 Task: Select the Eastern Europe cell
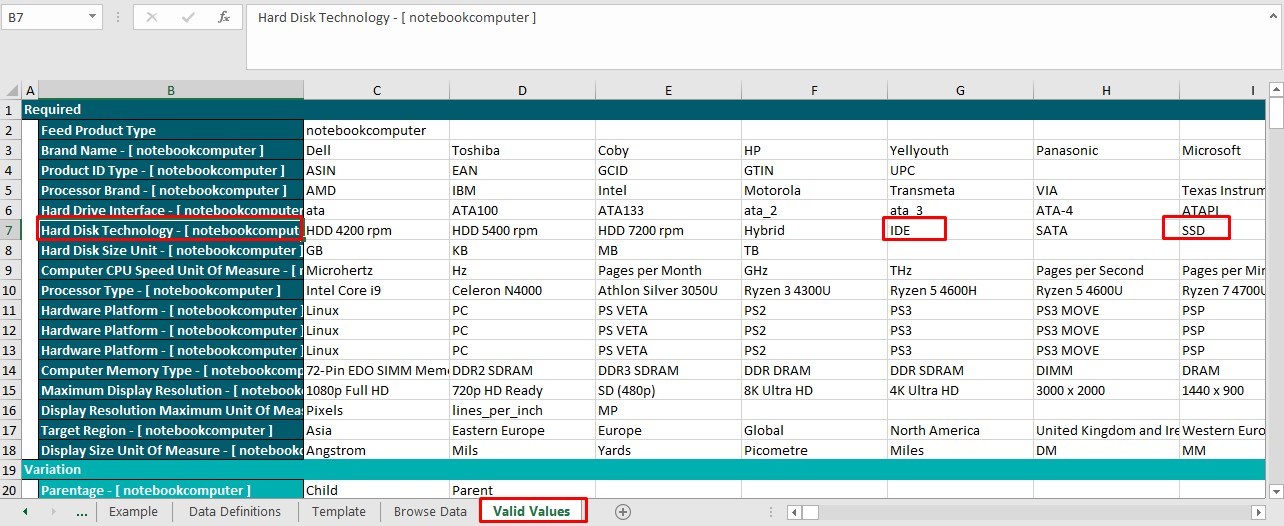[x=522, y=430]
